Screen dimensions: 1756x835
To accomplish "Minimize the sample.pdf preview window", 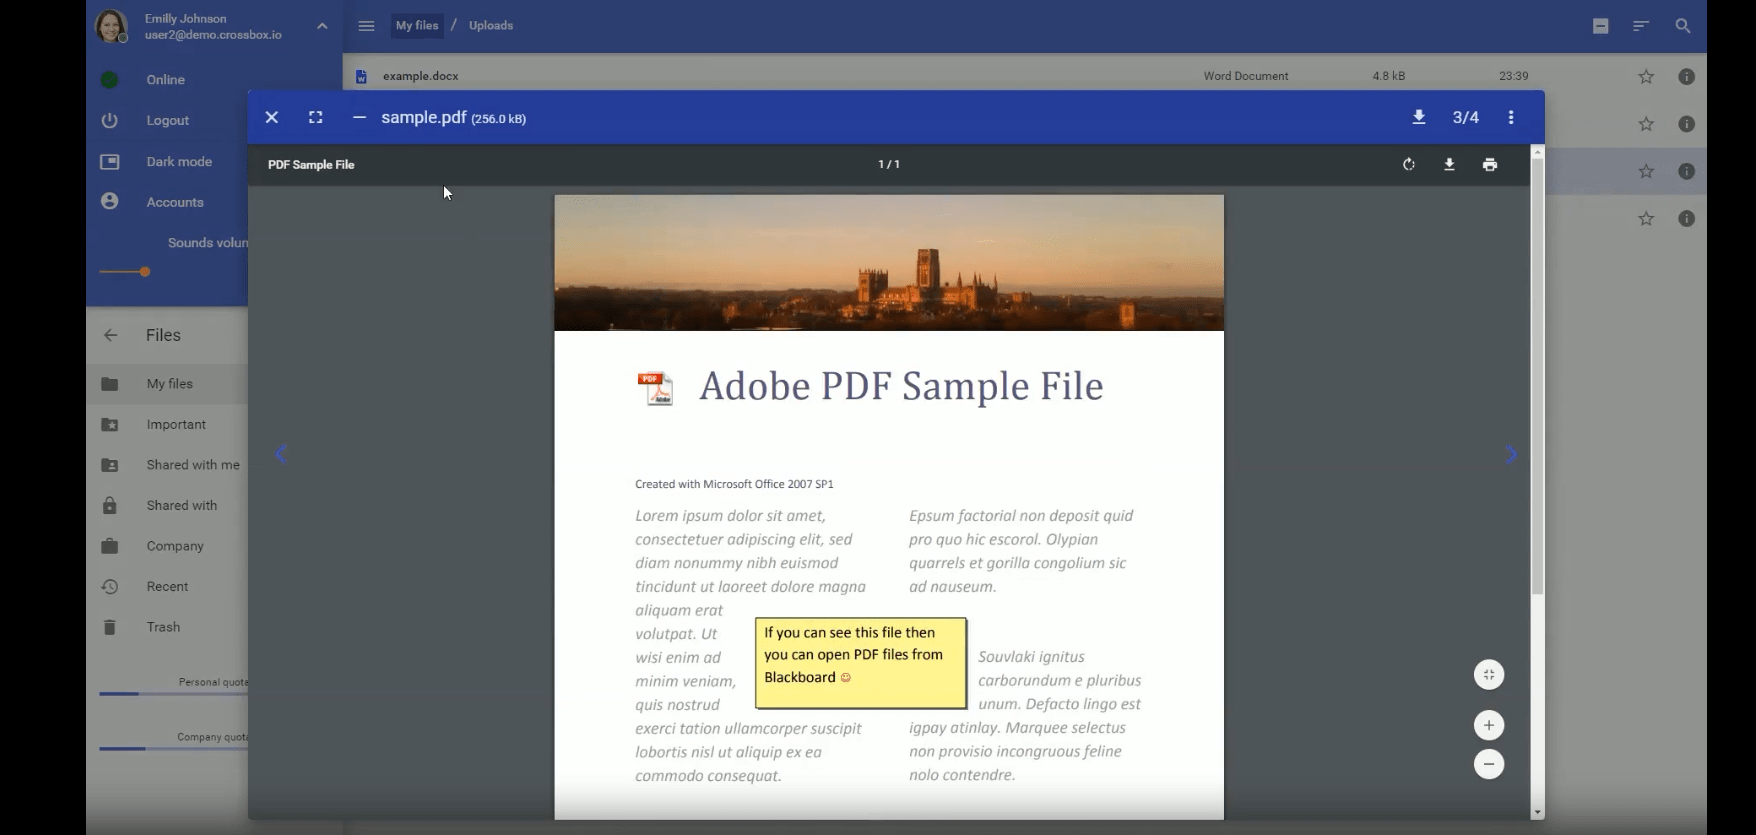I will tap(359, 117).
